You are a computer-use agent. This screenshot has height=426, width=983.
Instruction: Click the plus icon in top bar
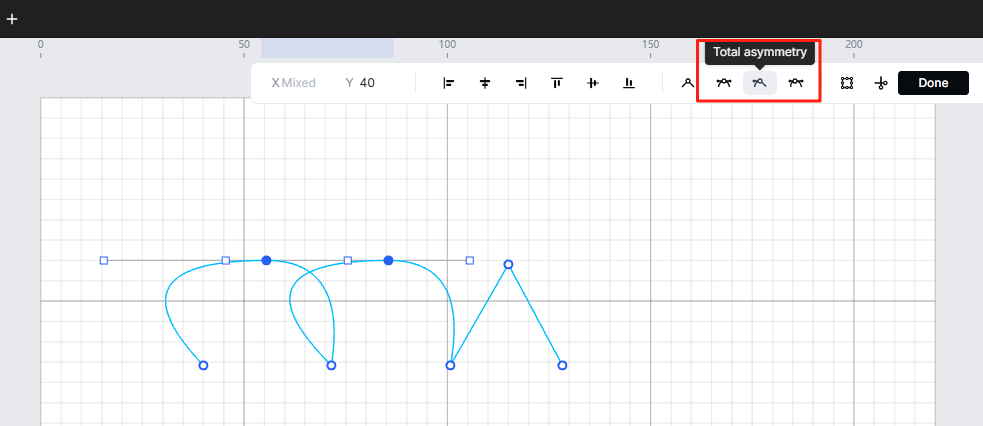12,19
